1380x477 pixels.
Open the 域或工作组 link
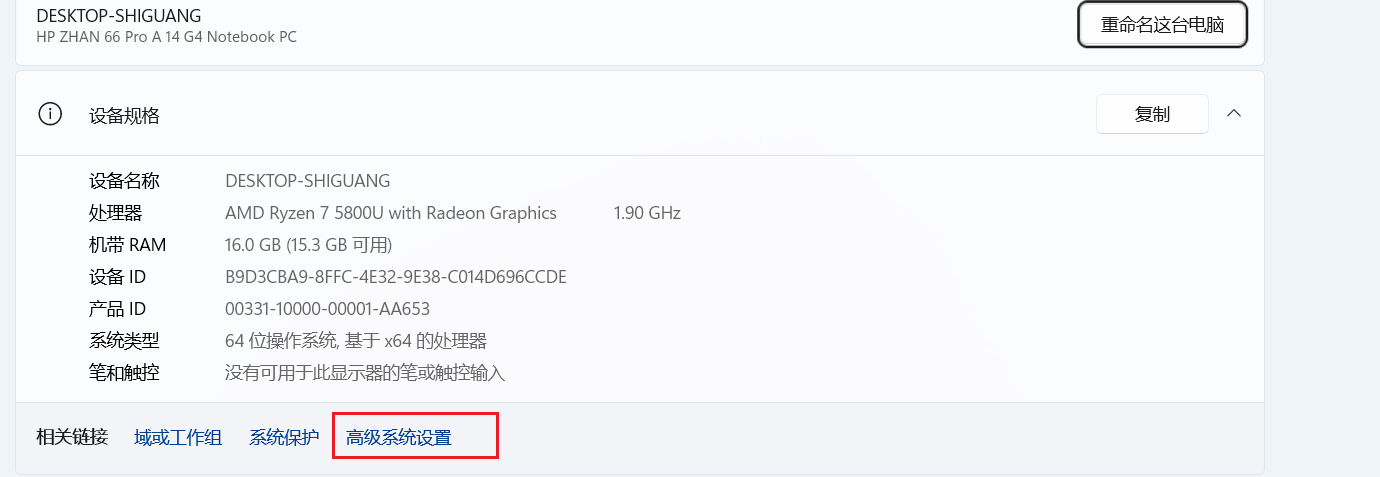178,437
